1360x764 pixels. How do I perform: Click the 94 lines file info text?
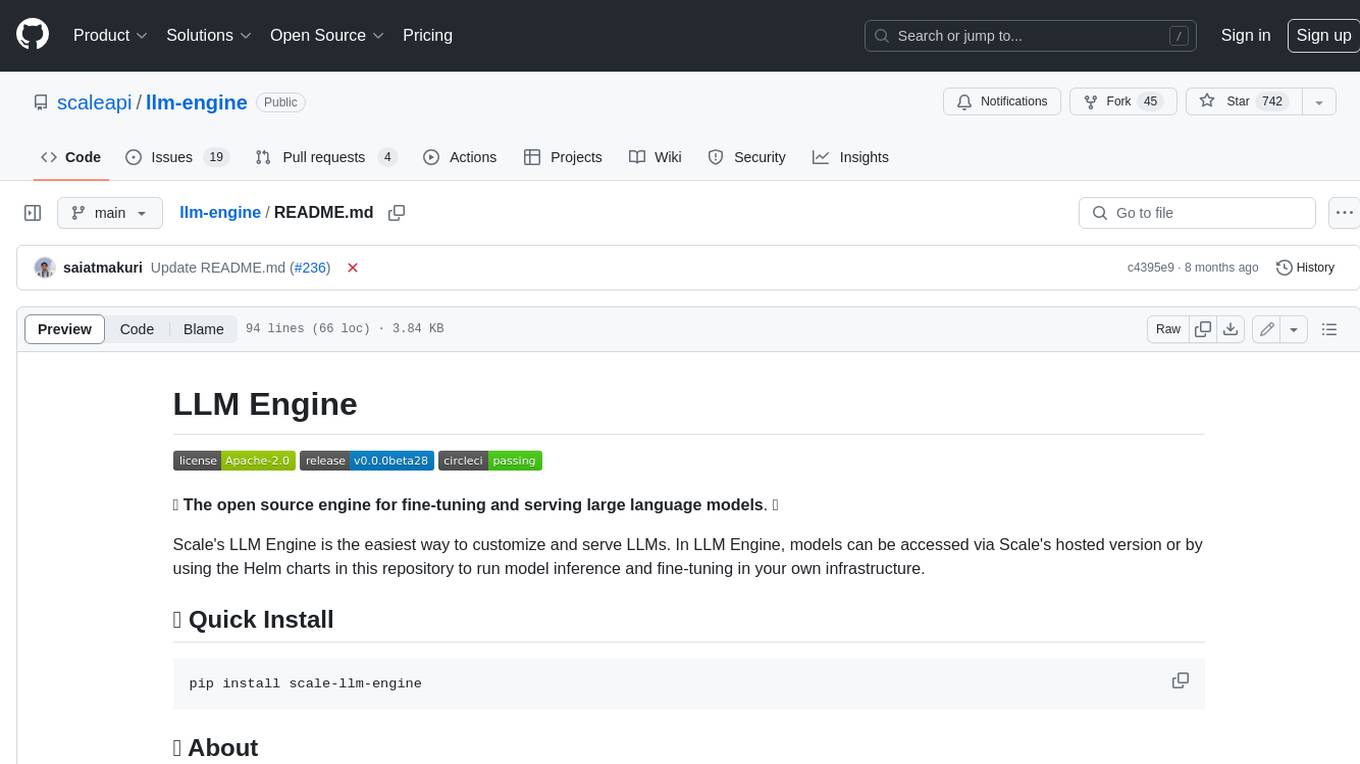coord(344,329)
